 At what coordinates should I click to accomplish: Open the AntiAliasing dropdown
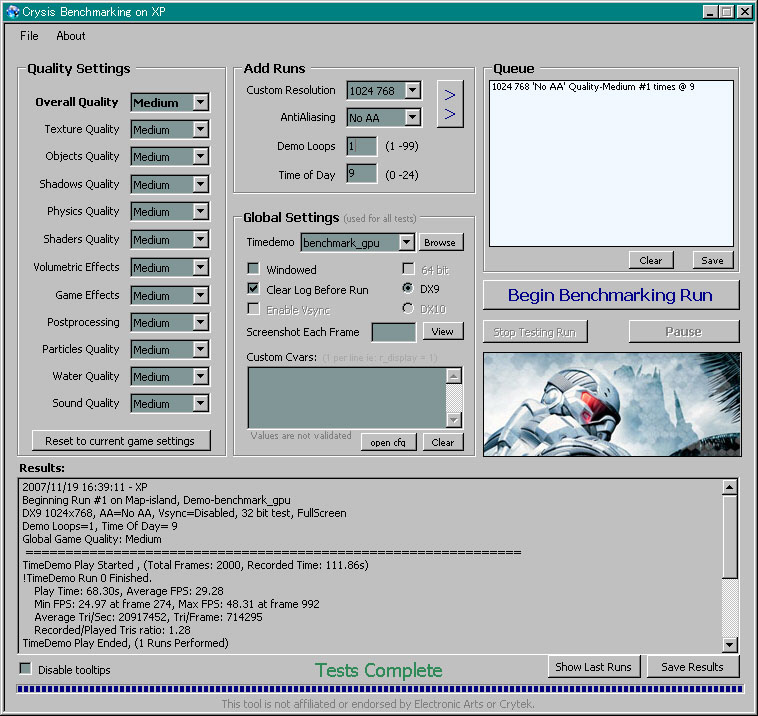tap(412, 117)
